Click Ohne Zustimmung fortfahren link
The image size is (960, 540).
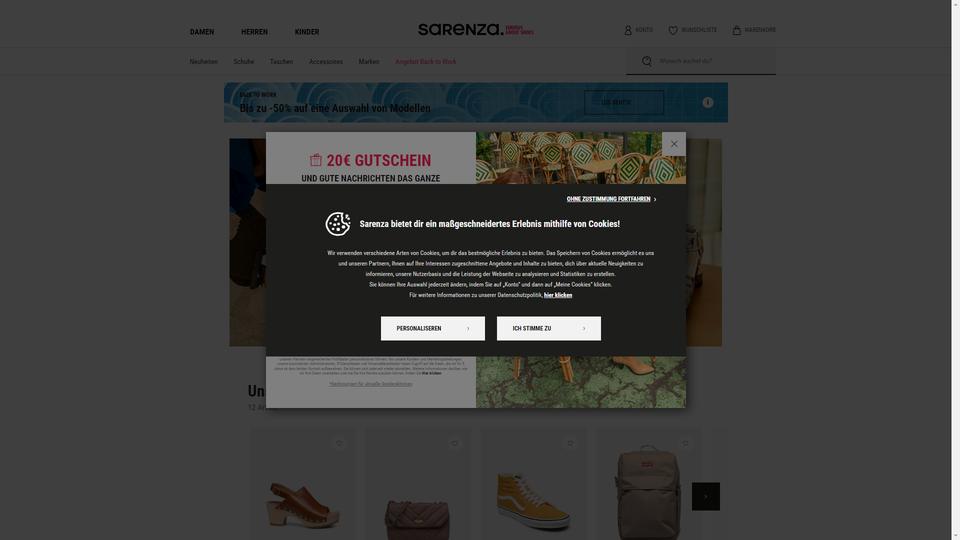(611, 199)
